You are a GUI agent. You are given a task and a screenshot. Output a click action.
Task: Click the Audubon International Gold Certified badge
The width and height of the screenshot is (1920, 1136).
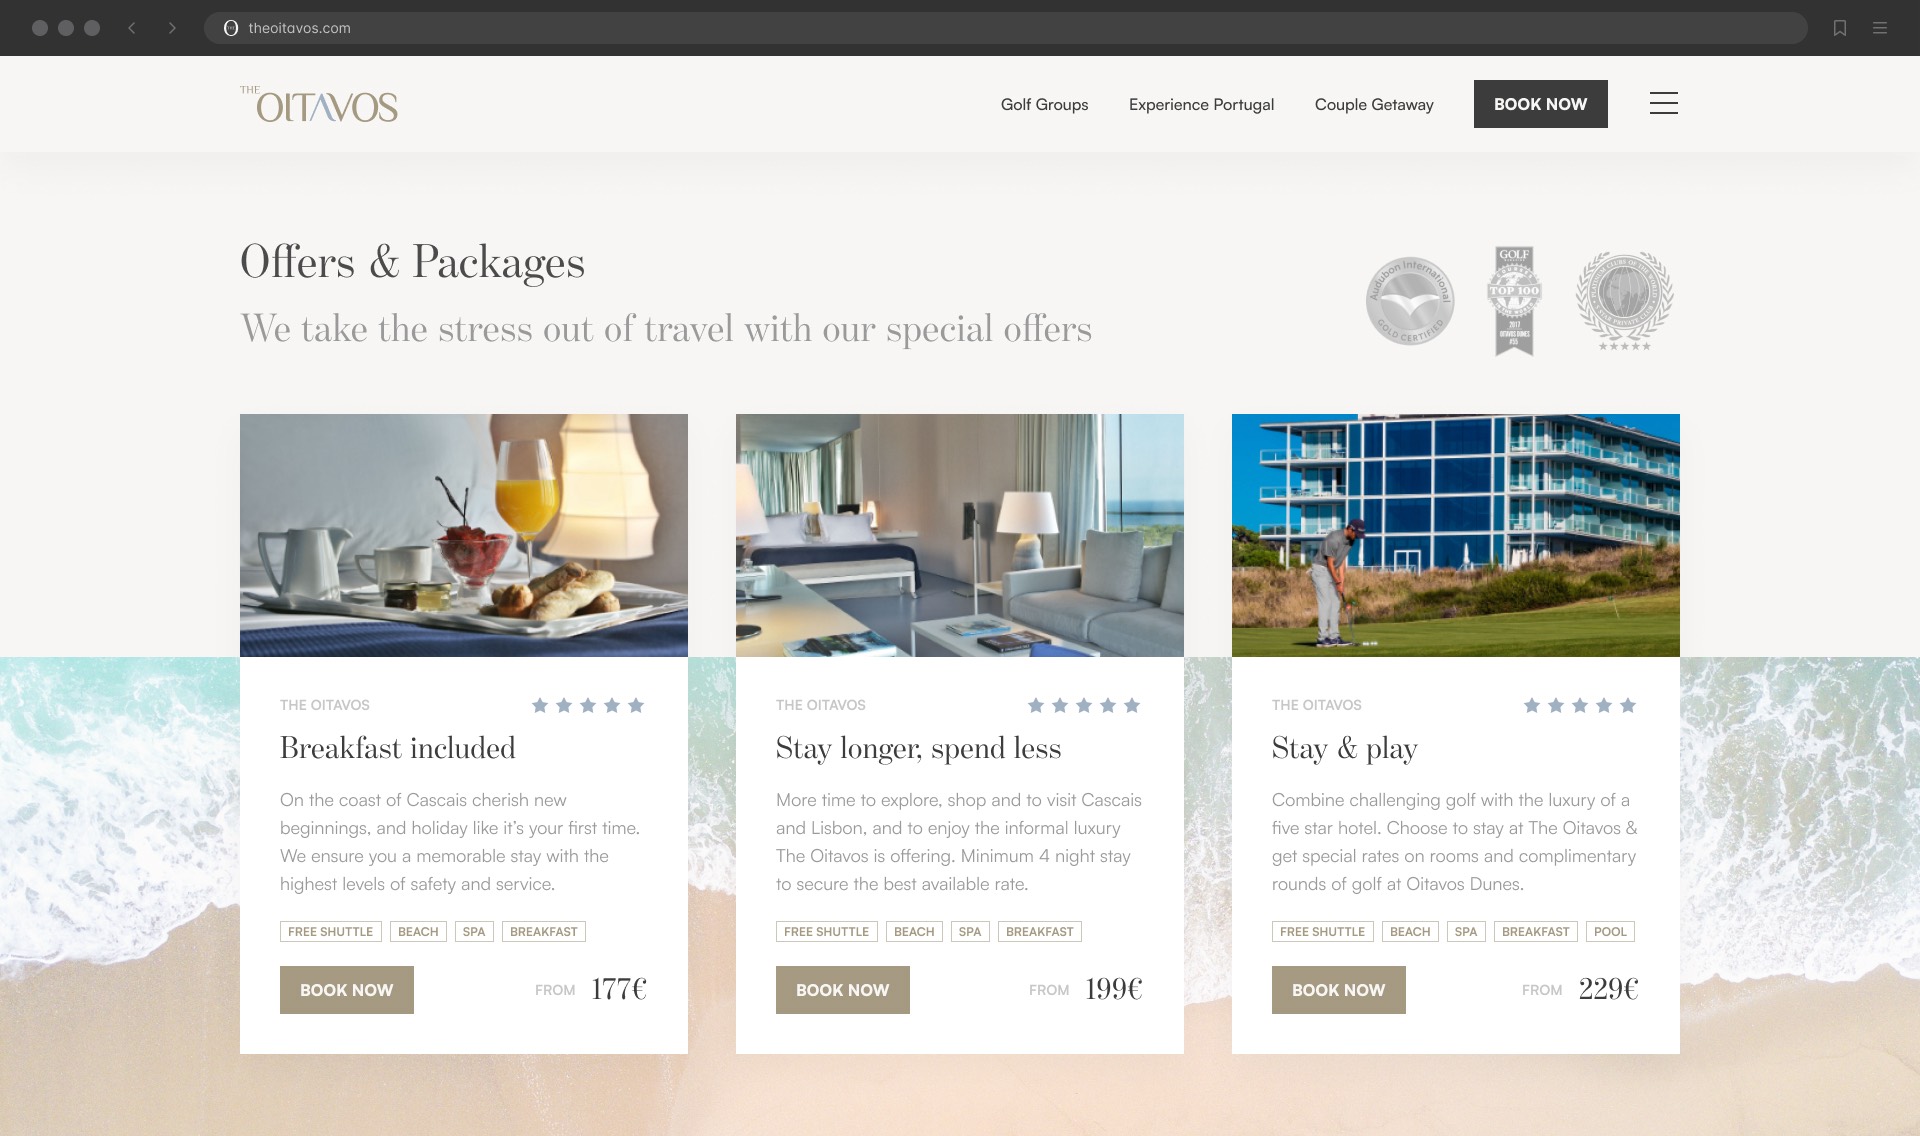1410,301
